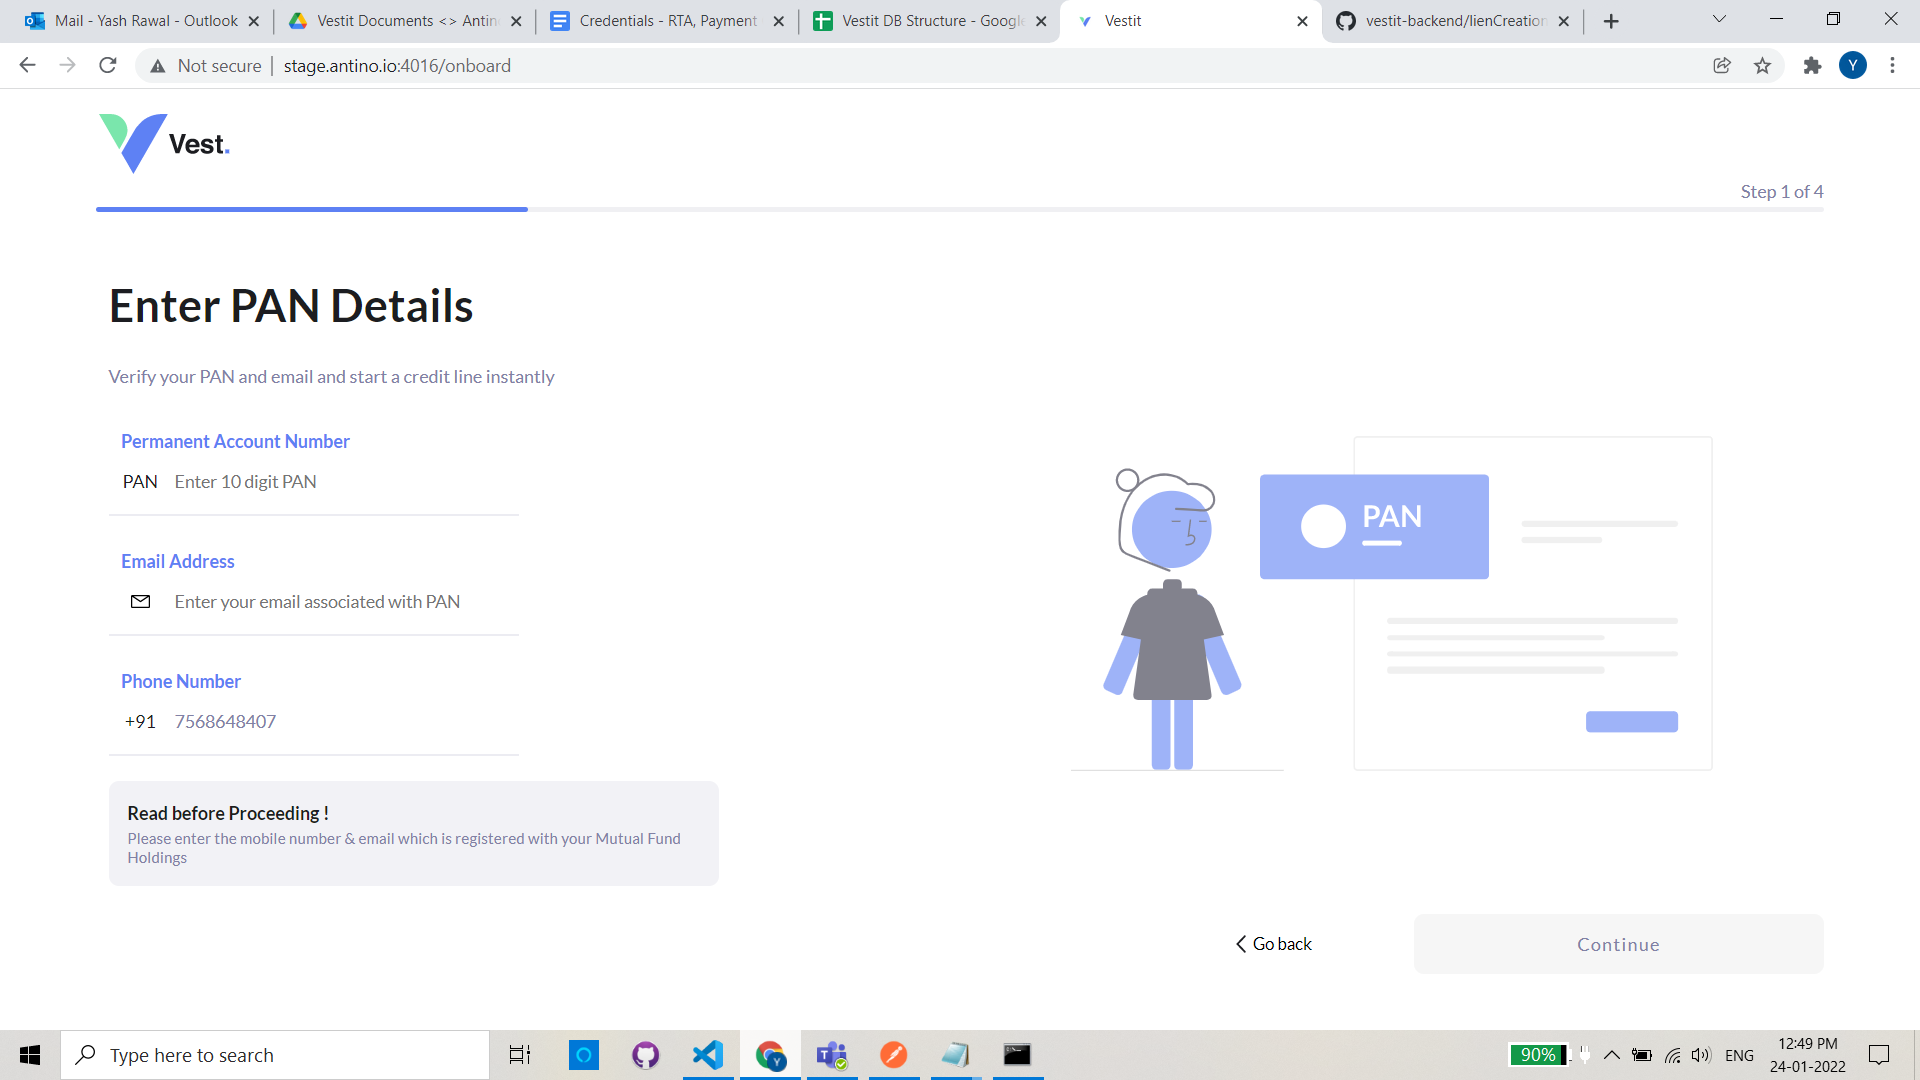Show hidden system tray icons
The image size is (1920, 1080).
1612,1054
